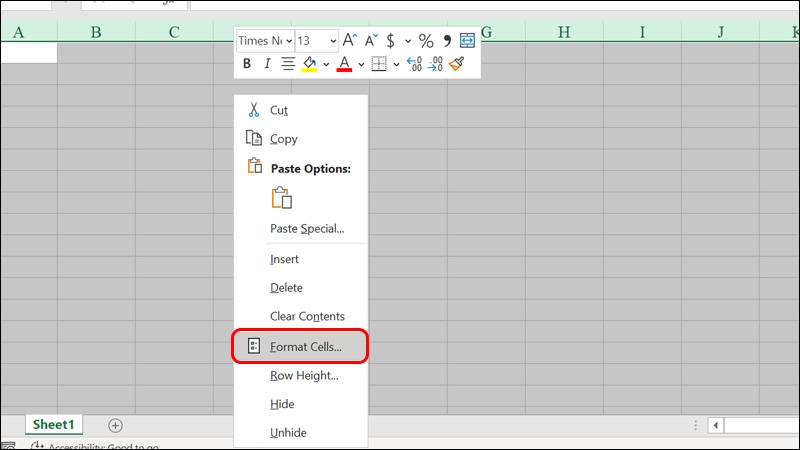Select column B header

96,32
